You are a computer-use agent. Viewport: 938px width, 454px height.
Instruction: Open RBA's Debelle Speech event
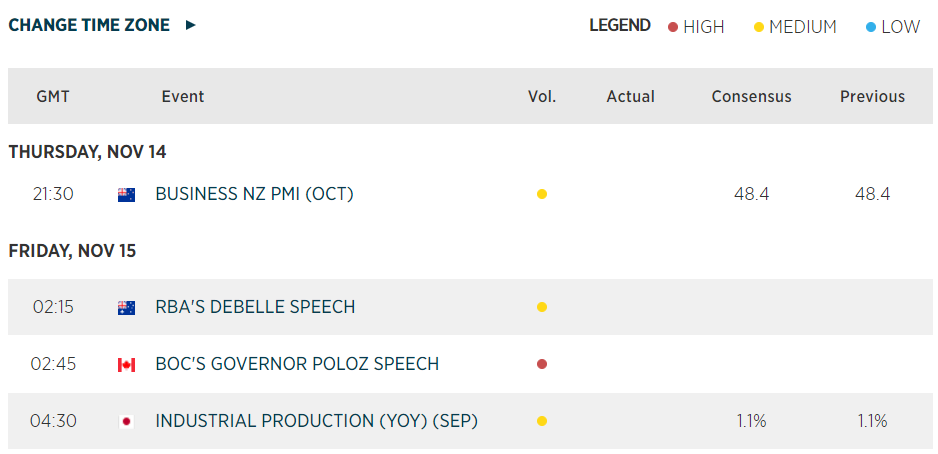coord(255,307)
